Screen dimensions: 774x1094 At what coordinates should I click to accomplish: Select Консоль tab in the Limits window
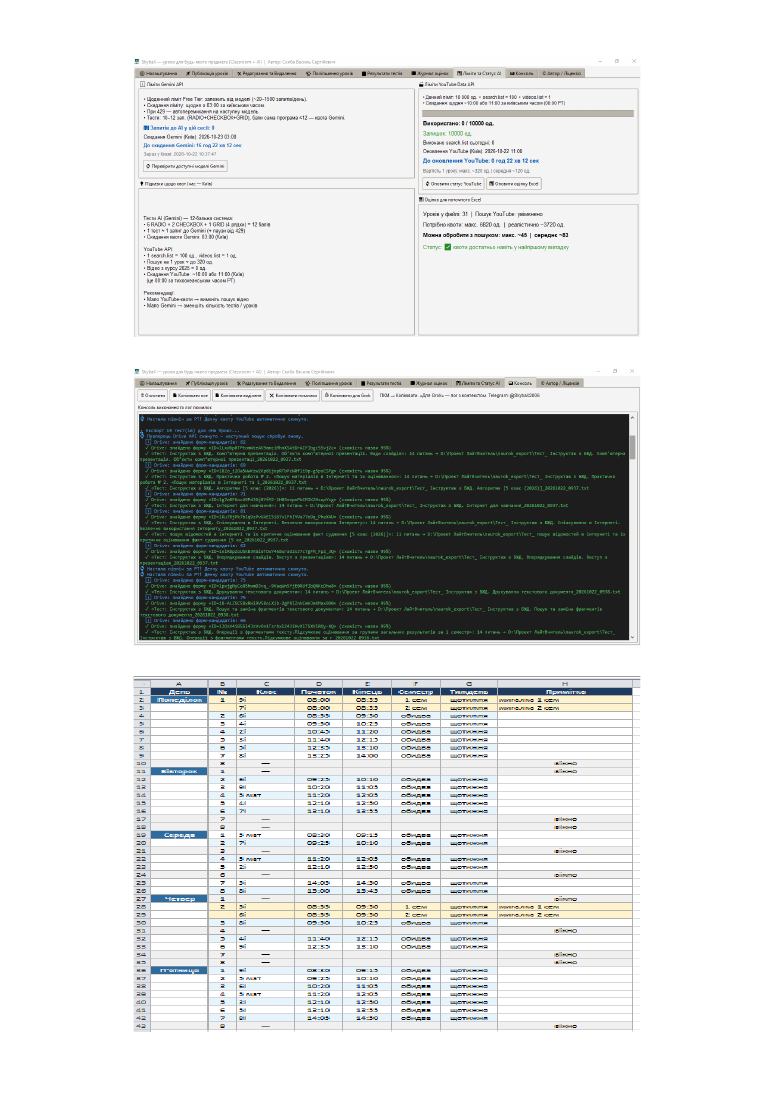521,73
